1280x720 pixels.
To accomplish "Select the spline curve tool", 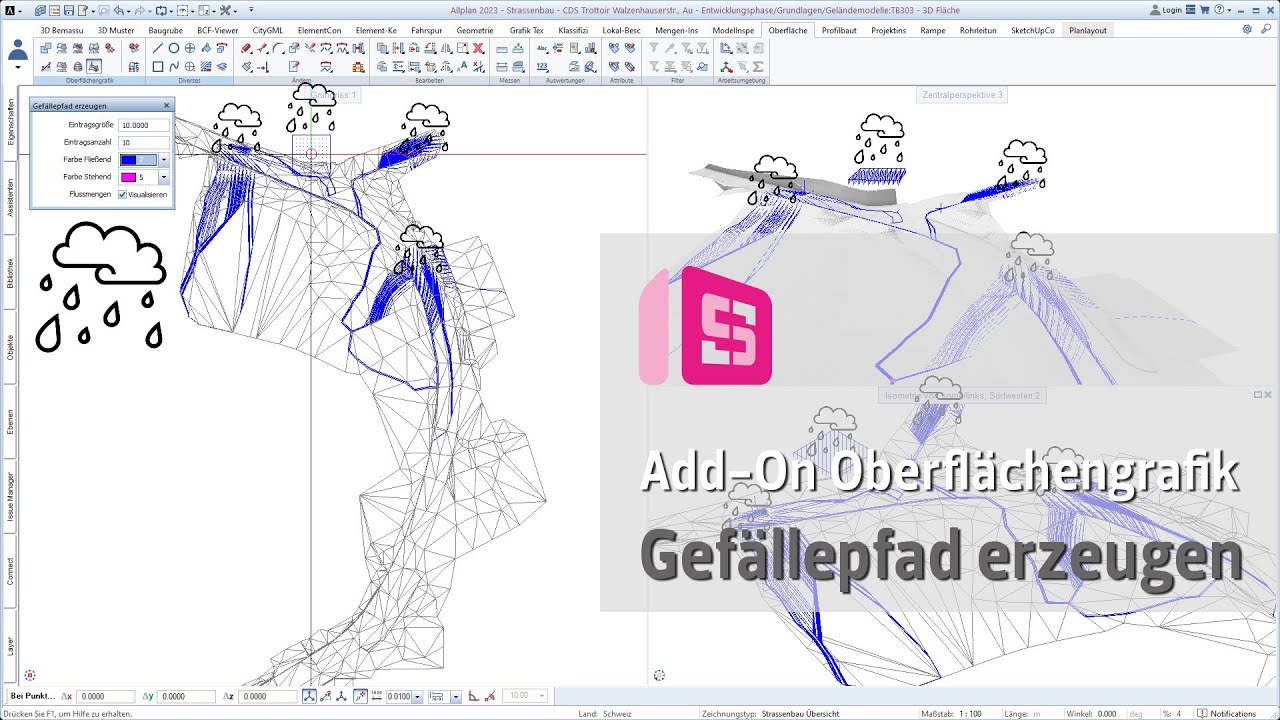I will click(173, 66).
